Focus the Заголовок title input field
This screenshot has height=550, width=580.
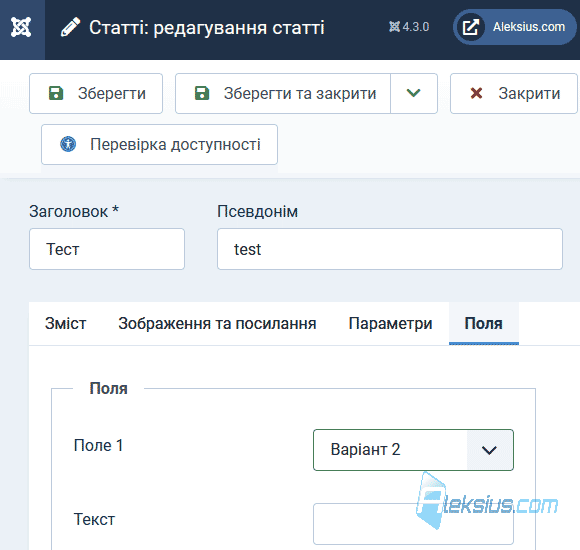tap(107, 249)
